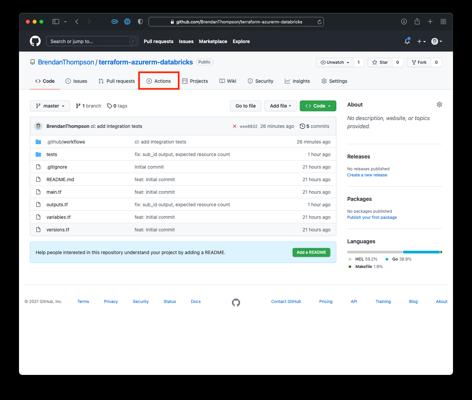Open the Unwatch dropdown

335,62
